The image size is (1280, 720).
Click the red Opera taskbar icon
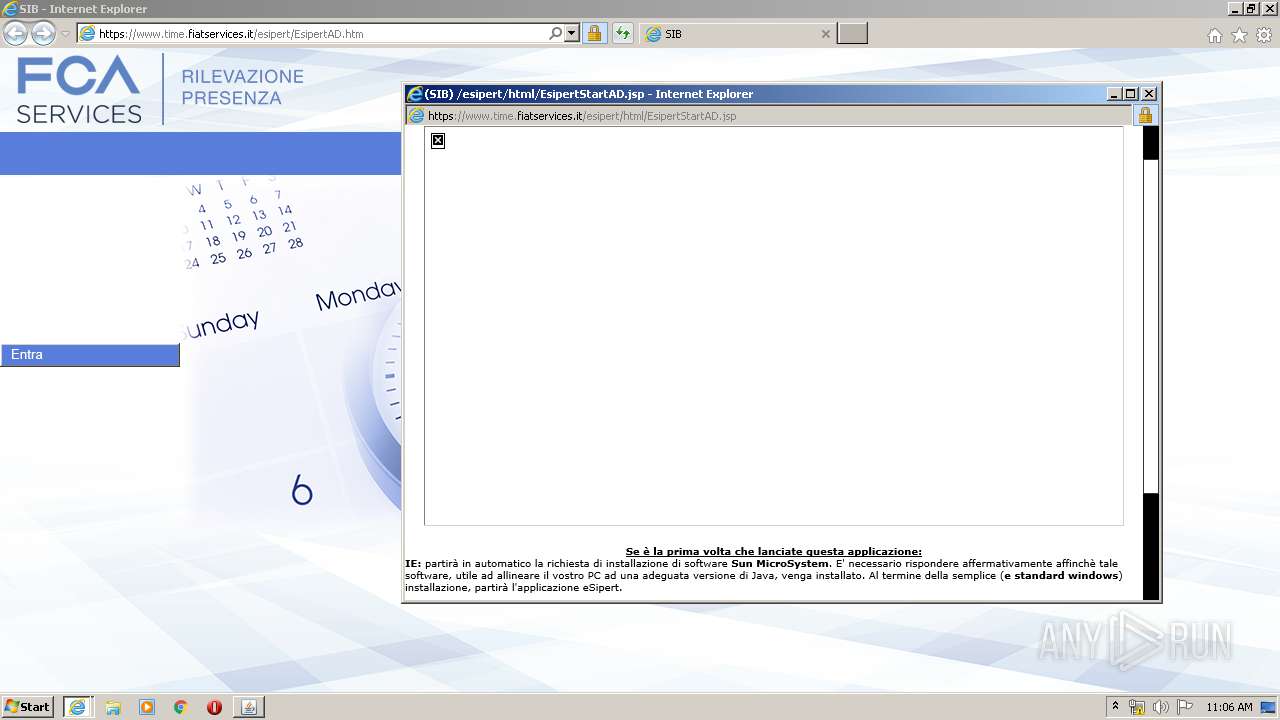pyautogui.click(x=214, y=707)
